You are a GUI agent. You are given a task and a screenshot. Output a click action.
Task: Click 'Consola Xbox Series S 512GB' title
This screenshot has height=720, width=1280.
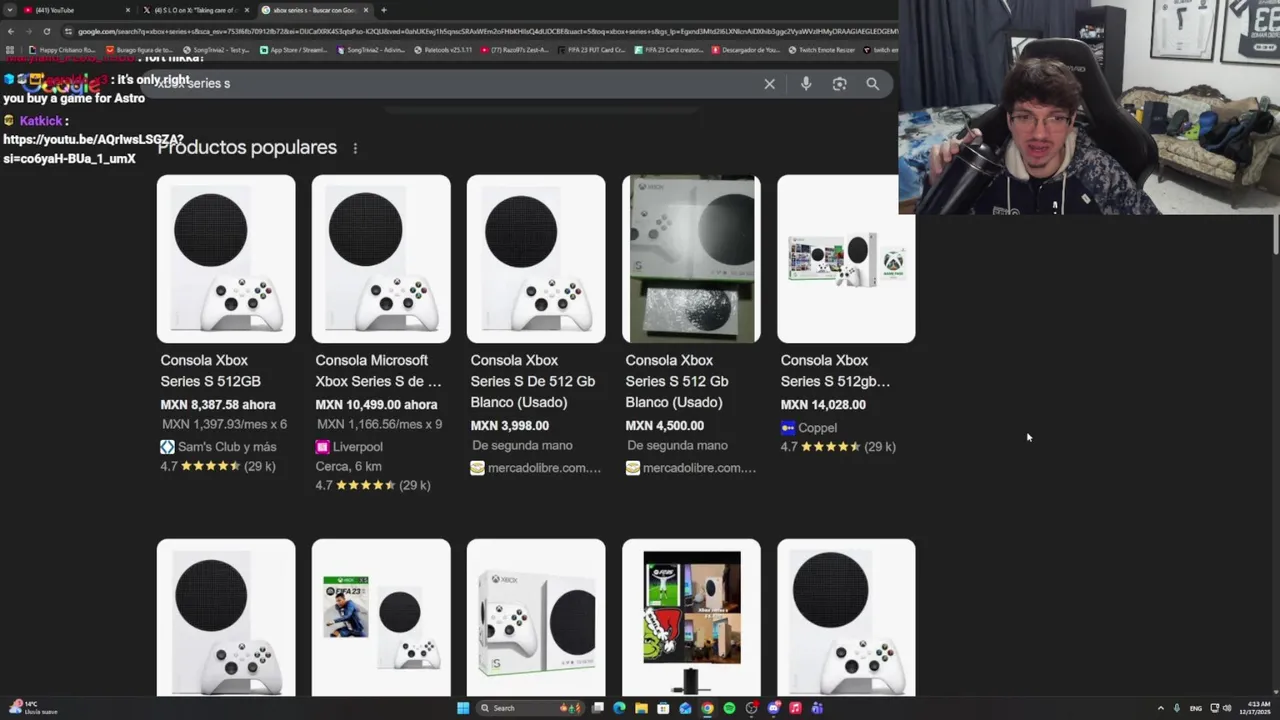[210, 371]
